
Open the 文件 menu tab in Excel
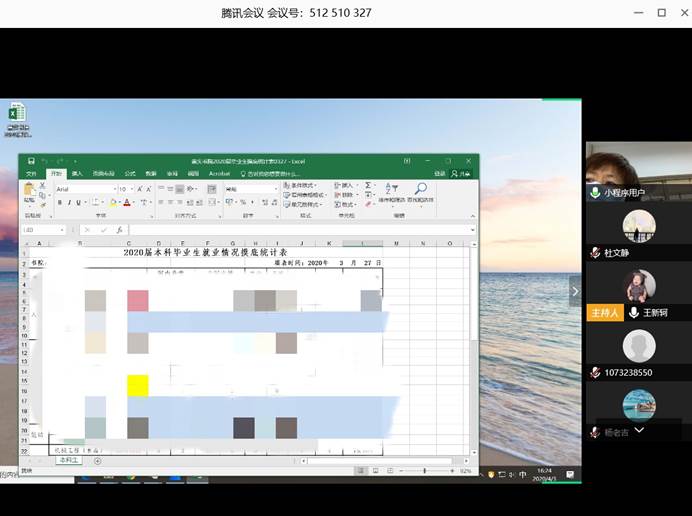pos(31,173)
